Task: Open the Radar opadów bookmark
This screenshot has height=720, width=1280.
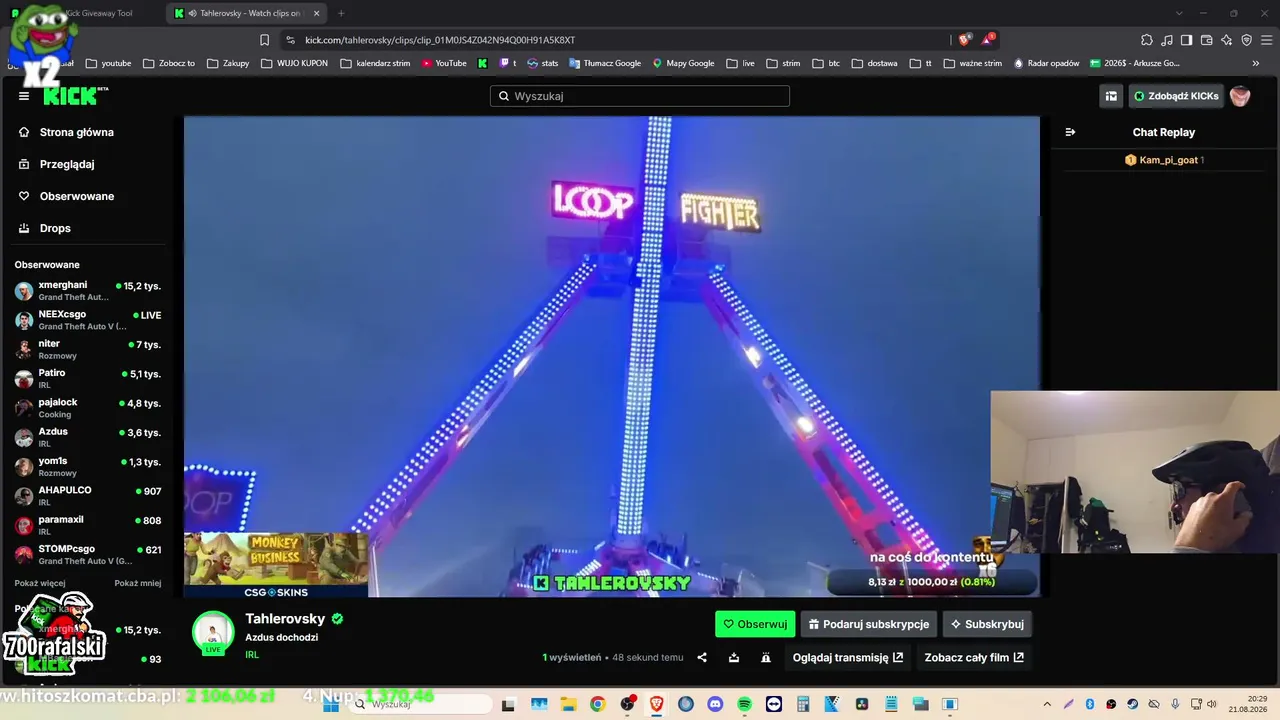Action: pyautogui.click(x=1046, y=63)
